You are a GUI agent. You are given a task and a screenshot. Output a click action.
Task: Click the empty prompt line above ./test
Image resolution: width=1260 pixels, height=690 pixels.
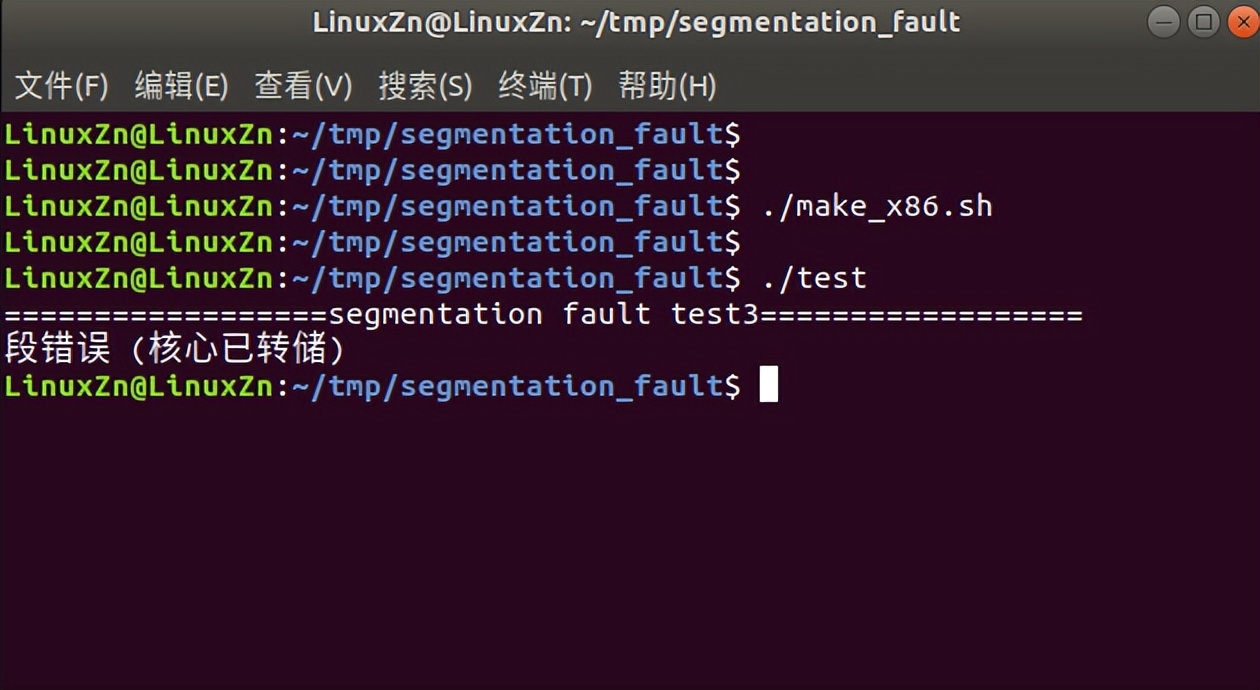[x=372, y=242]
